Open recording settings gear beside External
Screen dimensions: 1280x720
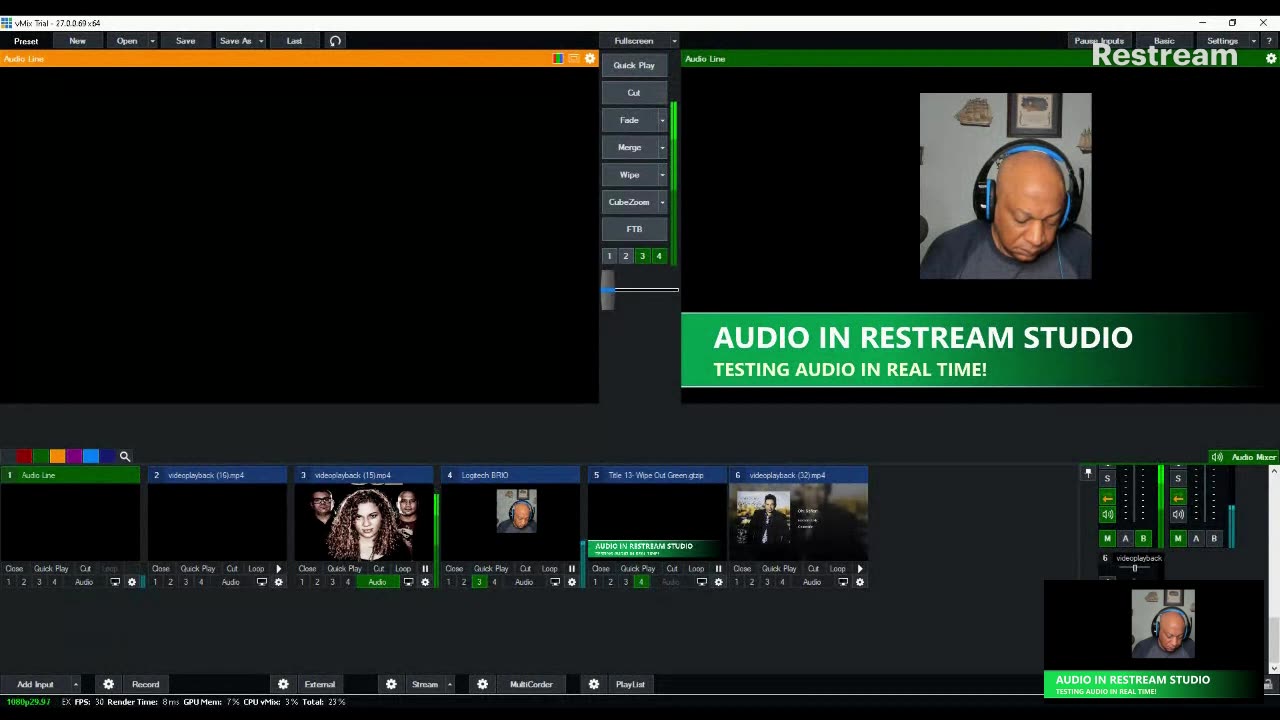pyautogui.click(x=283, y=684)
